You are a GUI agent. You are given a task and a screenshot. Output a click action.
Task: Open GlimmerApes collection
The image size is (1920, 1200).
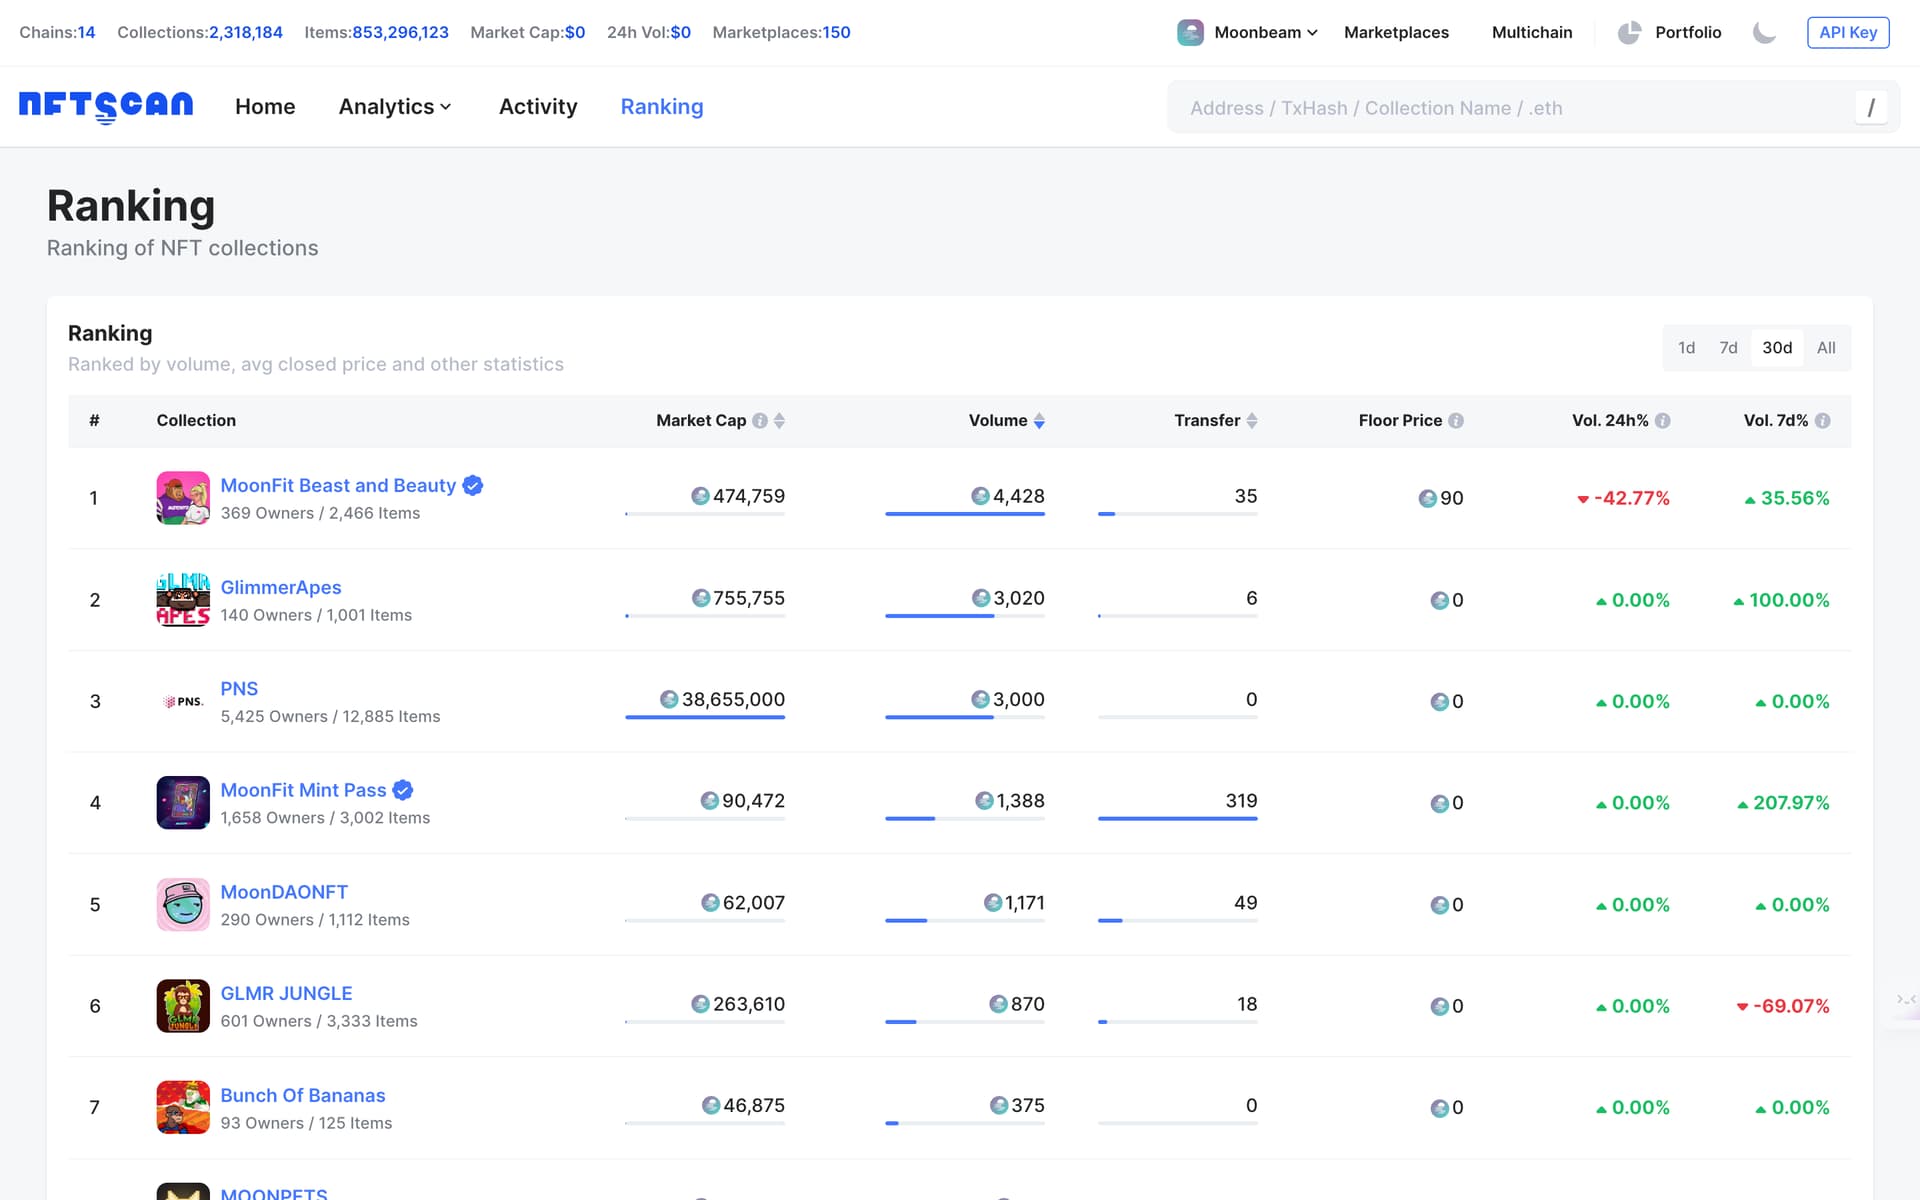281,587
